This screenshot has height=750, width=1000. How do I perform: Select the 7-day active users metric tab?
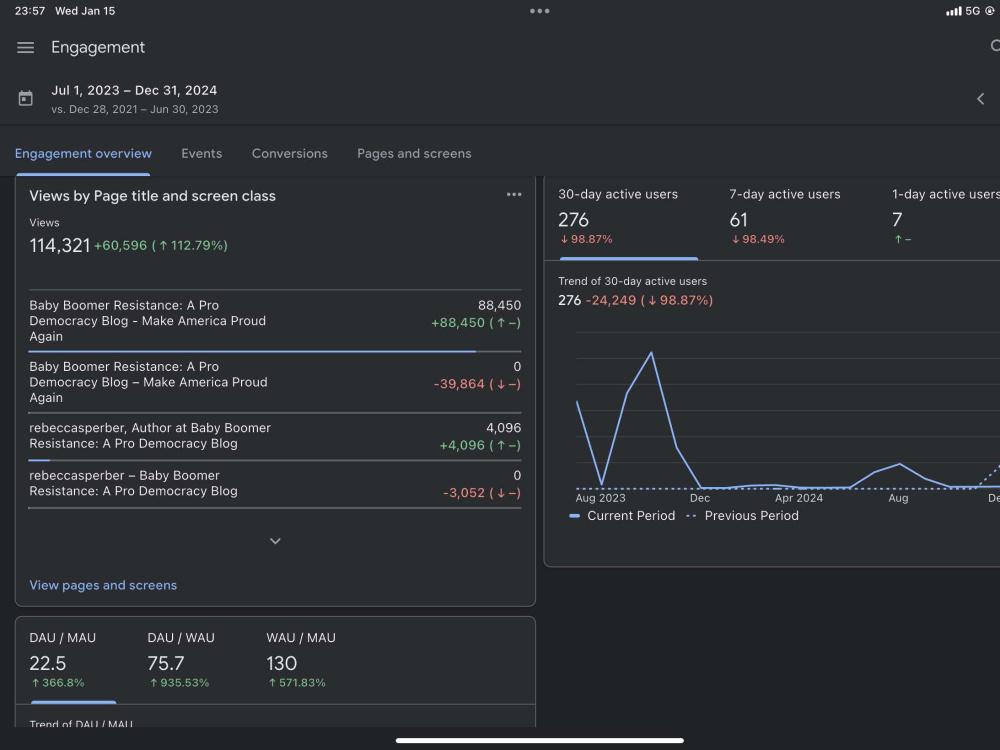click(x=785, y=217)
